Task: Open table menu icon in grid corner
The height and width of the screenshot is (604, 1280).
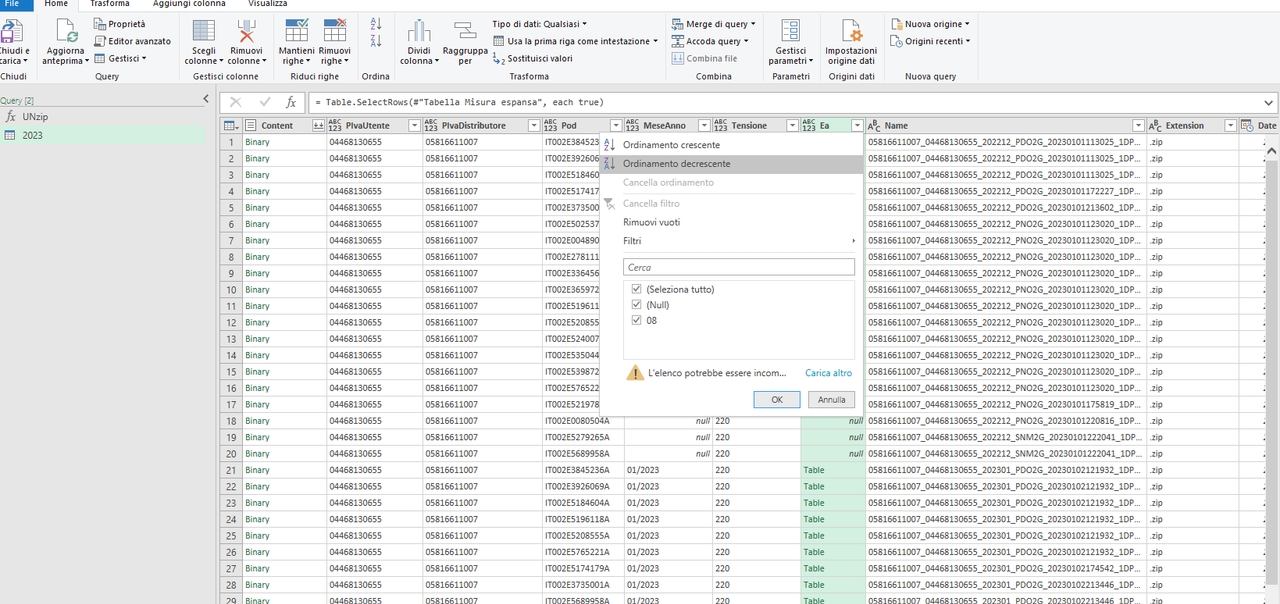Action: 231,126
